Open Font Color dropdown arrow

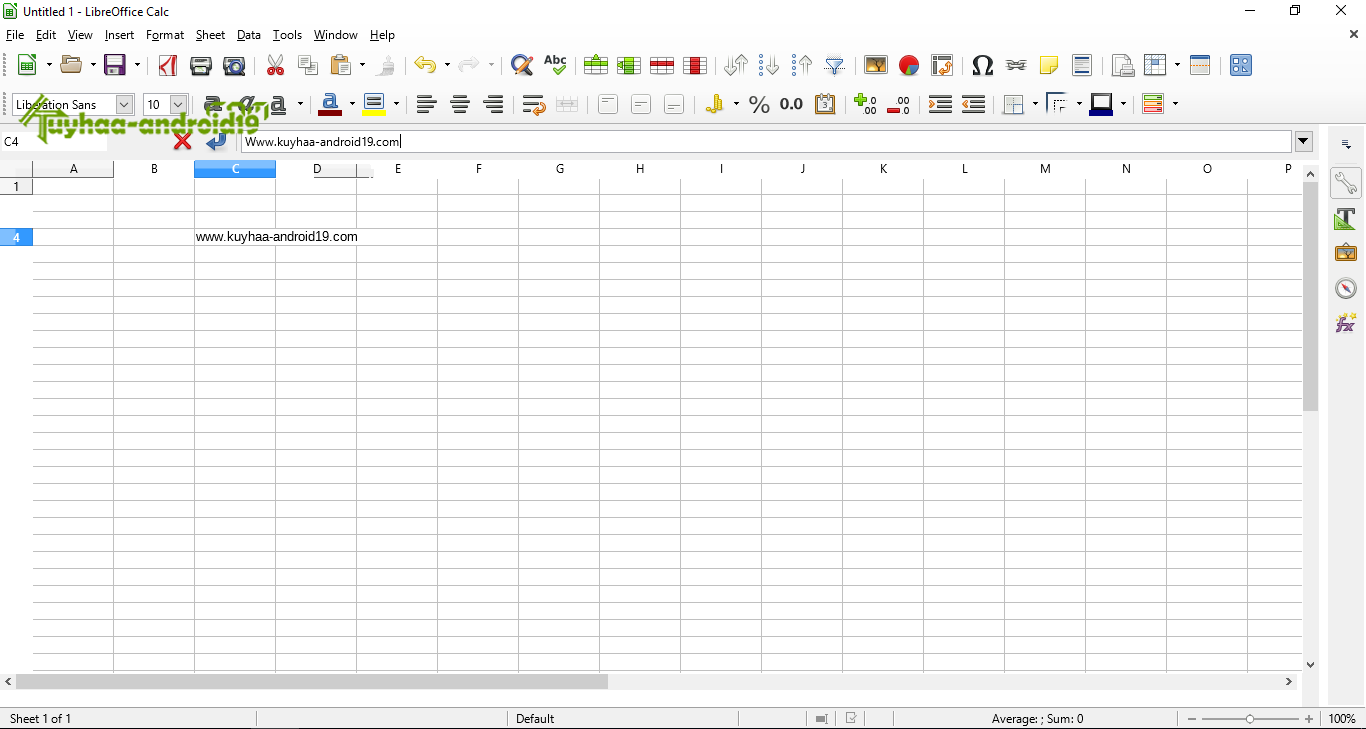(352, 104)
